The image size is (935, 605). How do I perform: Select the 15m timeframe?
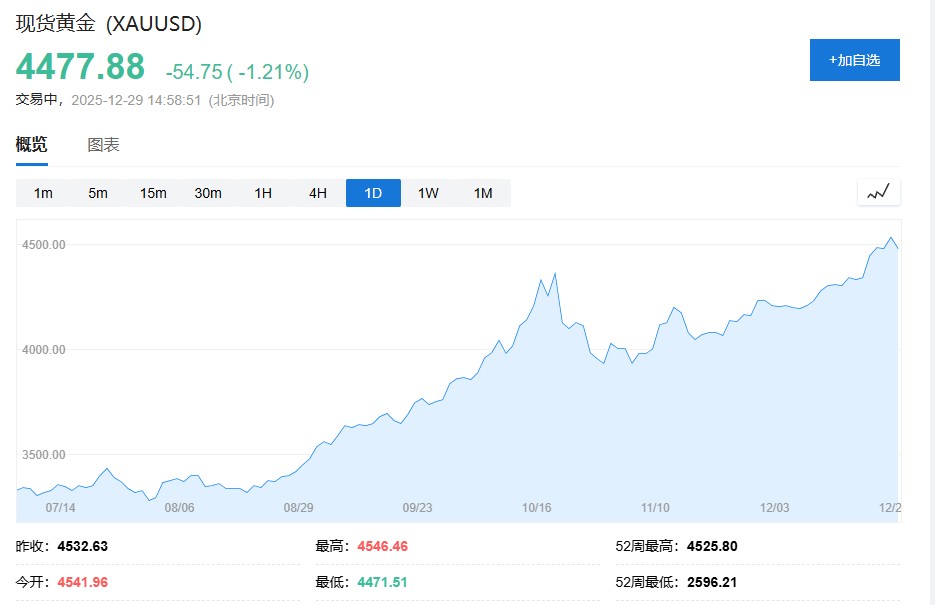(x=153, y=193)
